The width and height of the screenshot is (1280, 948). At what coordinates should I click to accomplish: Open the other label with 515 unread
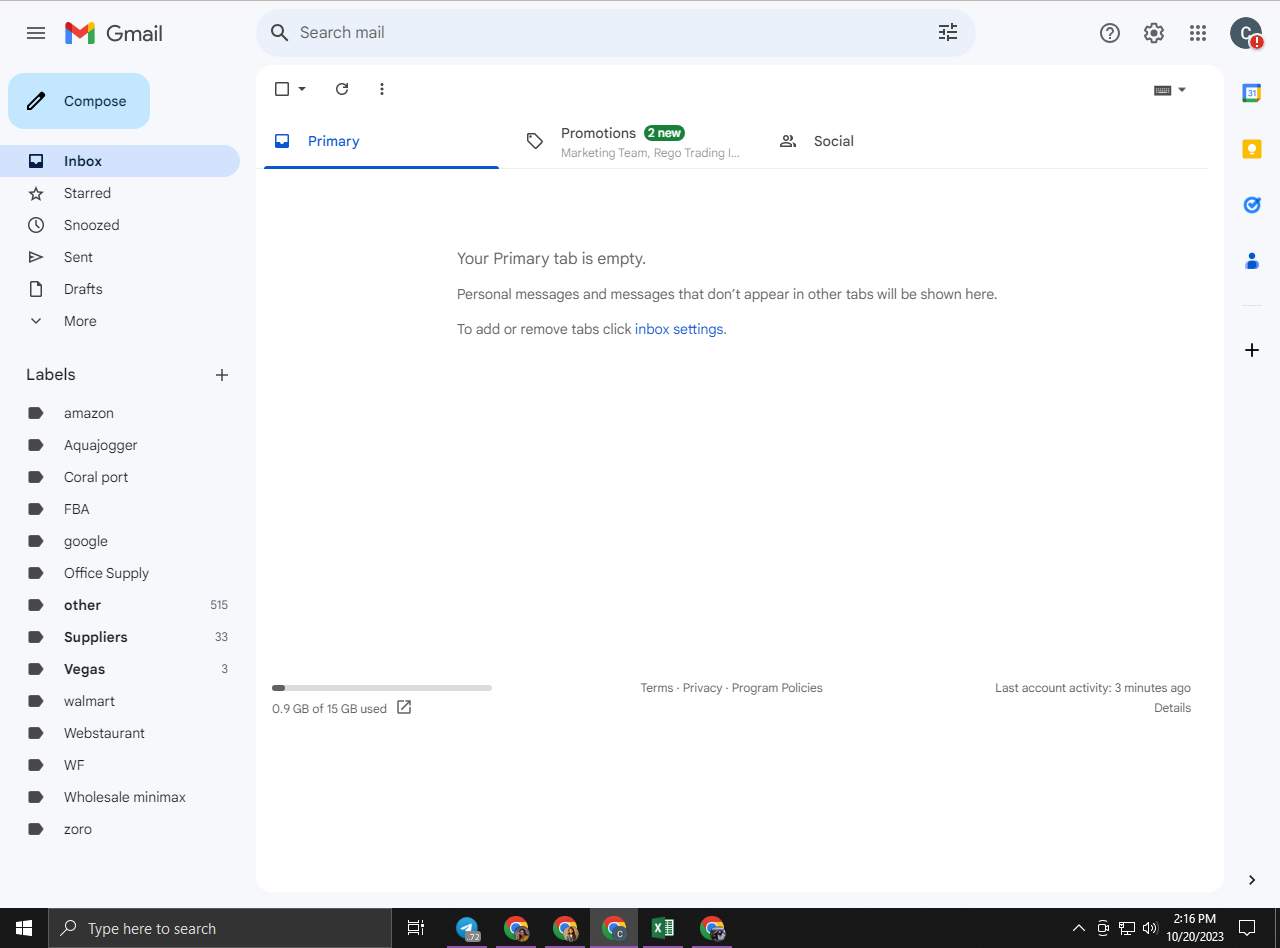point(120,605)
